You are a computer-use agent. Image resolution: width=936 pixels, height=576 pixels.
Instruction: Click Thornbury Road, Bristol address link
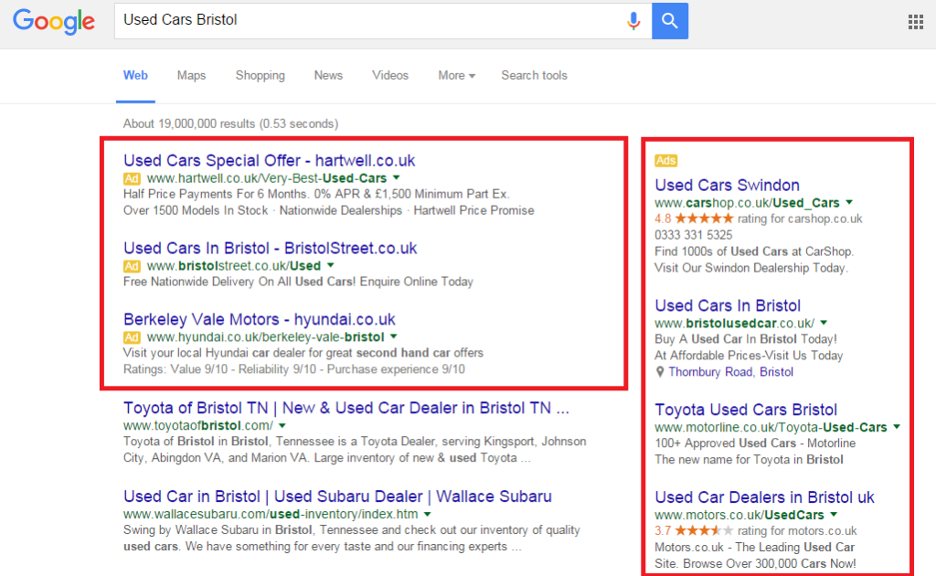coord(731,372)
